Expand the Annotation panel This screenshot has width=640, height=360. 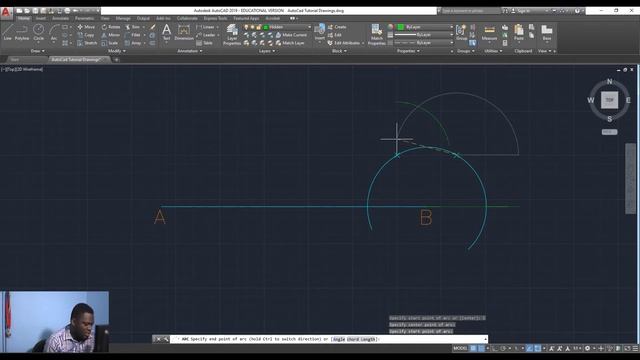pos(190,51)
